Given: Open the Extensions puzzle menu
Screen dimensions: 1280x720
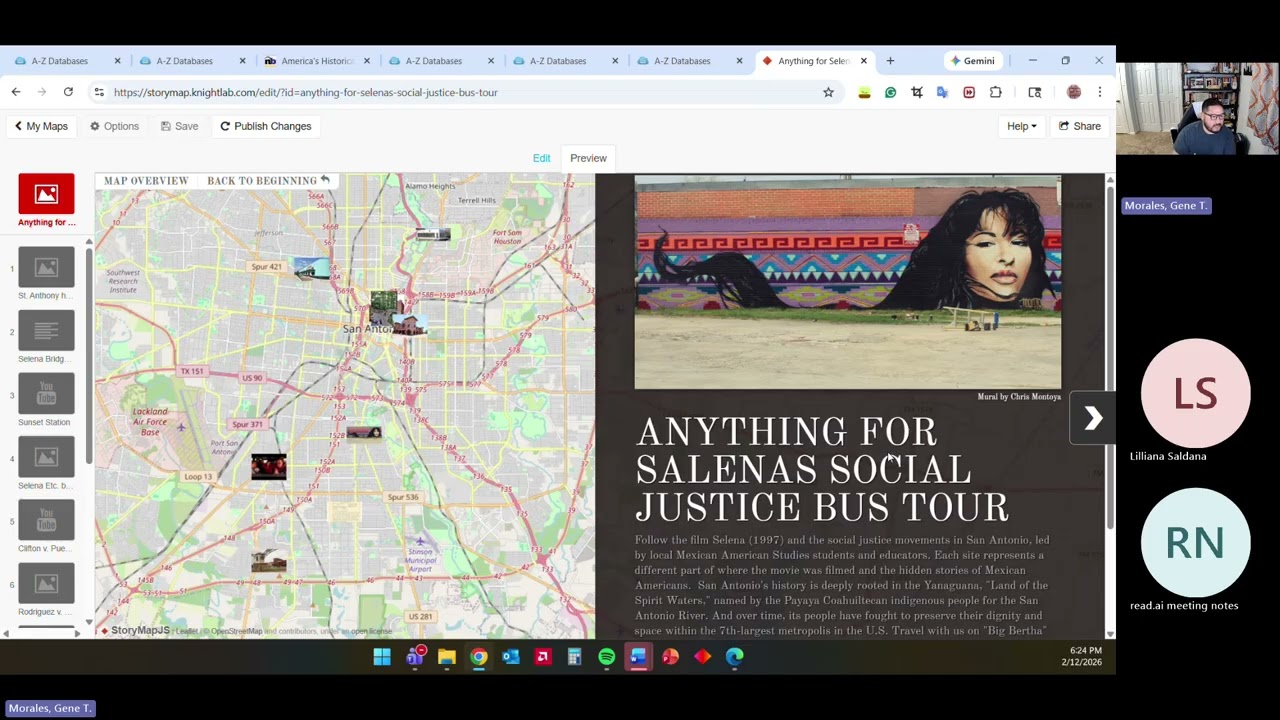Looking at the screenshot, I should (x=995, y=92).
